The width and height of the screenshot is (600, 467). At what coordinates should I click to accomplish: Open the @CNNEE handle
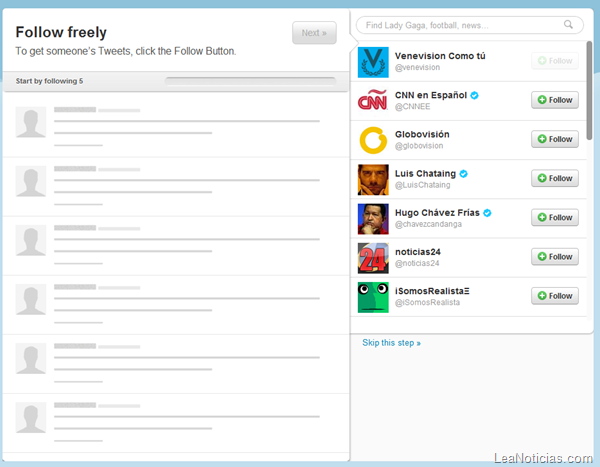click(x=412, y=107)
